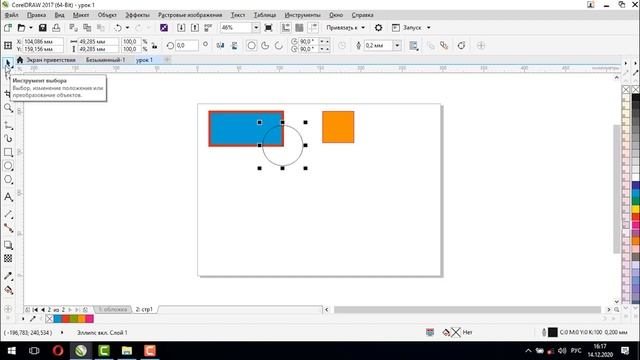Viewport: 640px width, 360px height.
Task: Select the orange square on the page
Action: 338,127
